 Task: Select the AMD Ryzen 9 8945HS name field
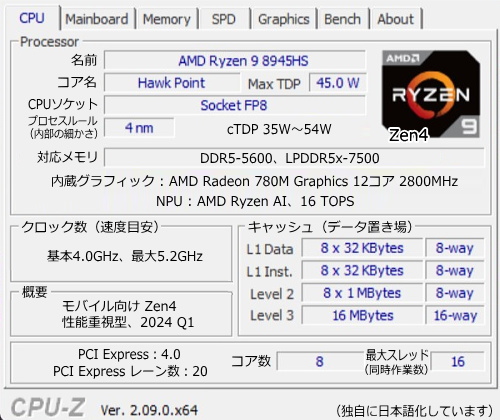click(x=235, y=60)
